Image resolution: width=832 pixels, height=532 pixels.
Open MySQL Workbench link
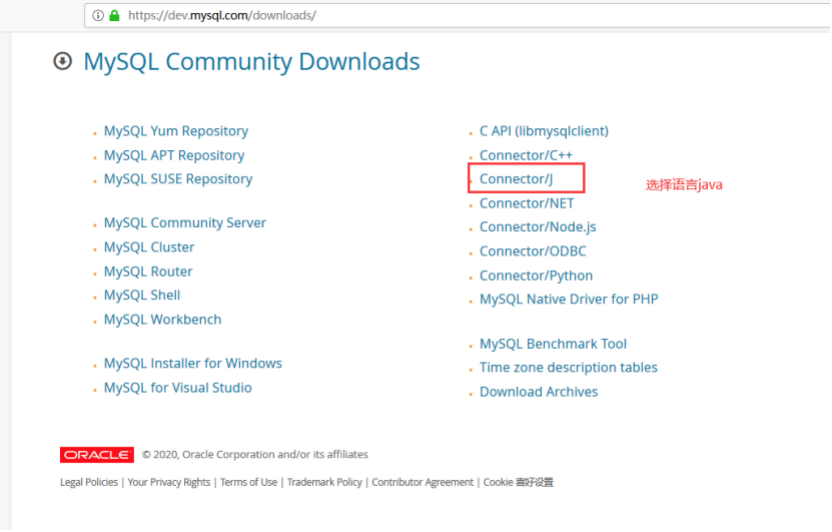point(162,320)
